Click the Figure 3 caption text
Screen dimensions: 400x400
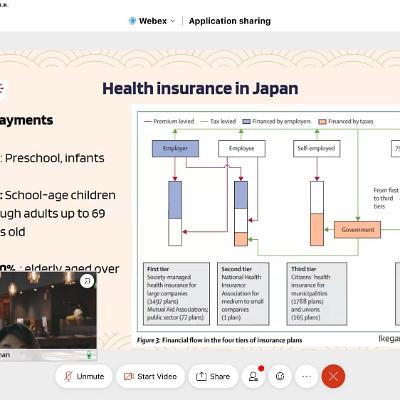coord(219,340)
